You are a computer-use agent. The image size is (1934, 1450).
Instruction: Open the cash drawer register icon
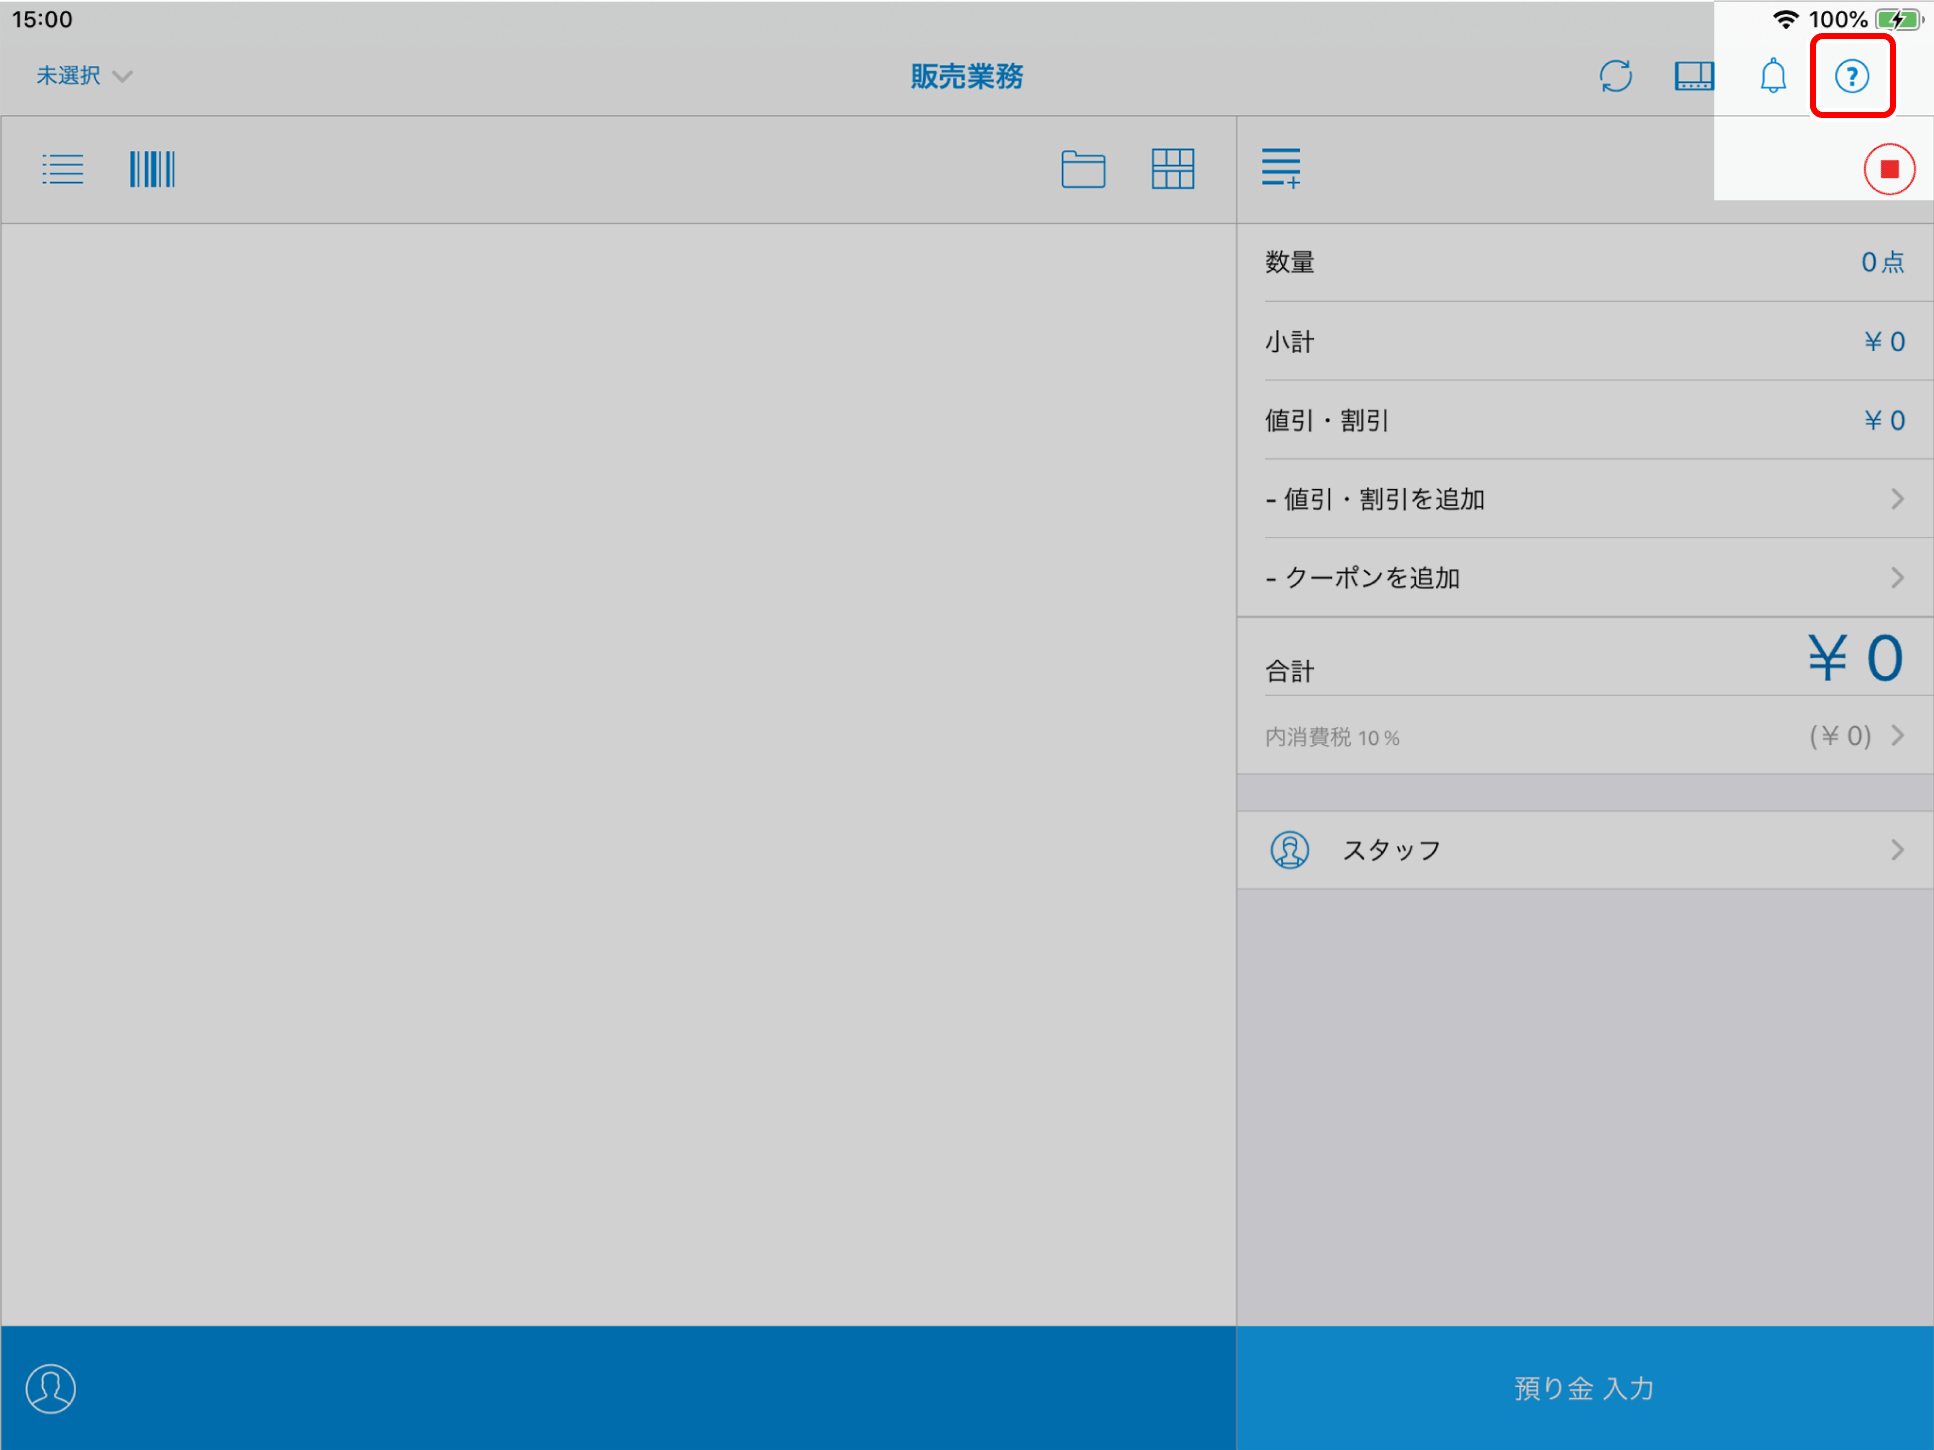pyautogui.click(x=1694, y=76)
